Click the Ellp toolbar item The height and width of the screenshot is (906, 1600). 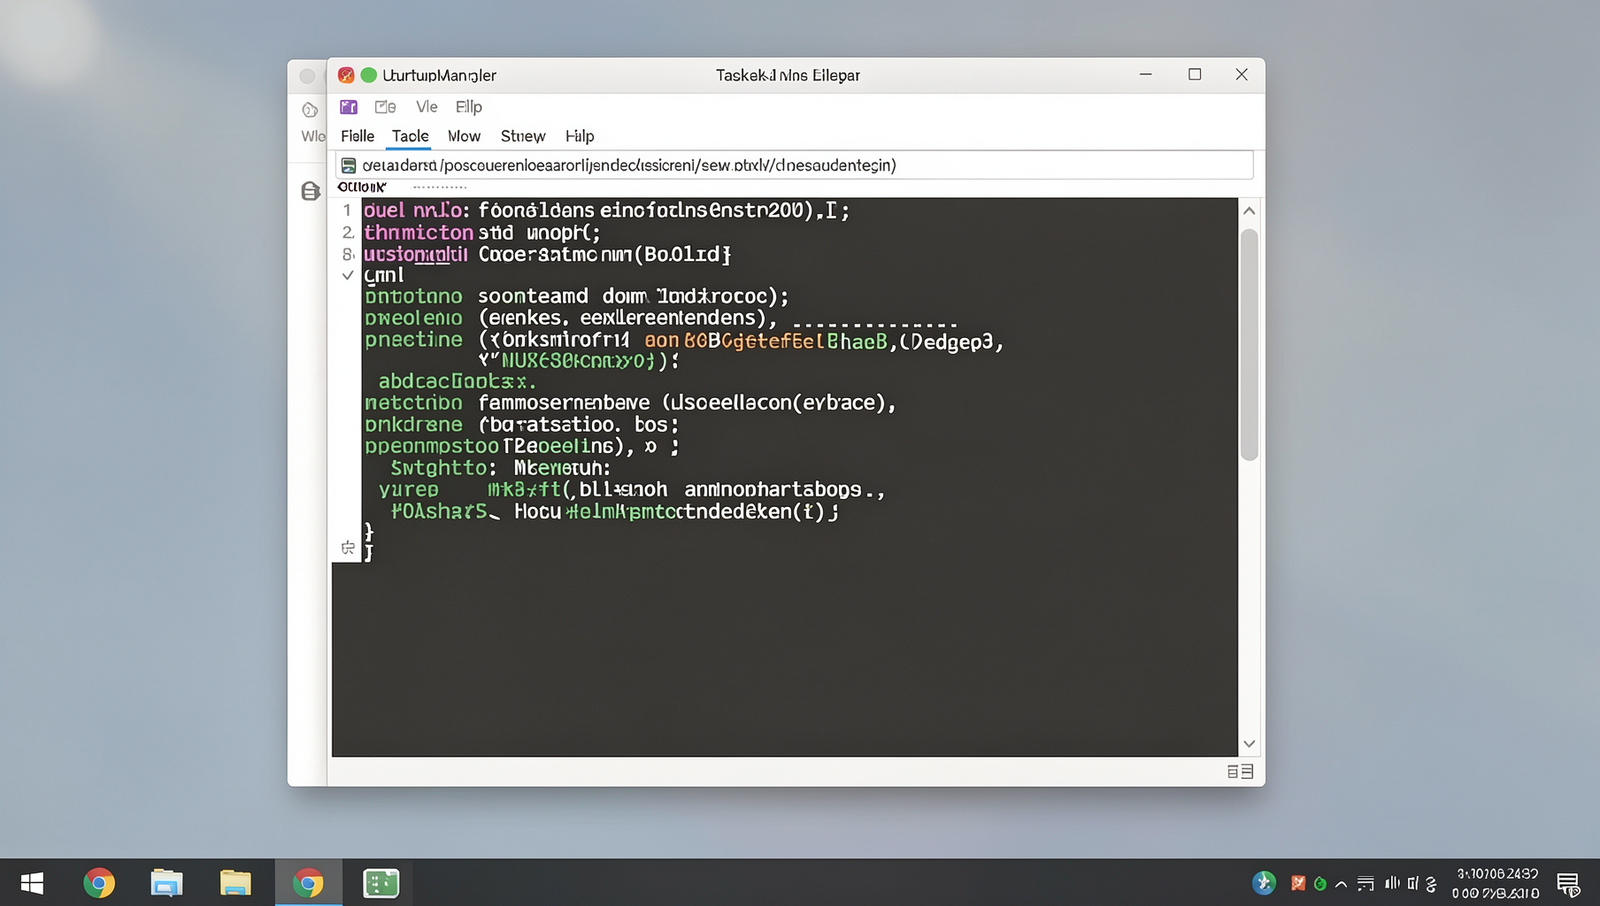pyautogui.click(x=469, y=107)
